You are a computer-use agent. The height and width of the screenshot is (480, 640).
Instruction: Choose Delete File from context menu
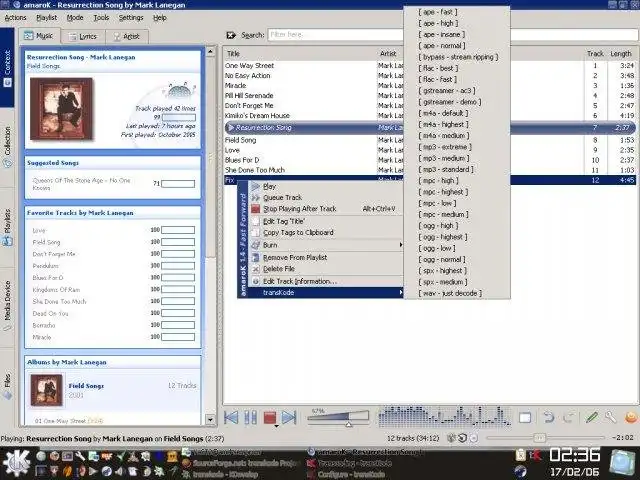[325, 269]
